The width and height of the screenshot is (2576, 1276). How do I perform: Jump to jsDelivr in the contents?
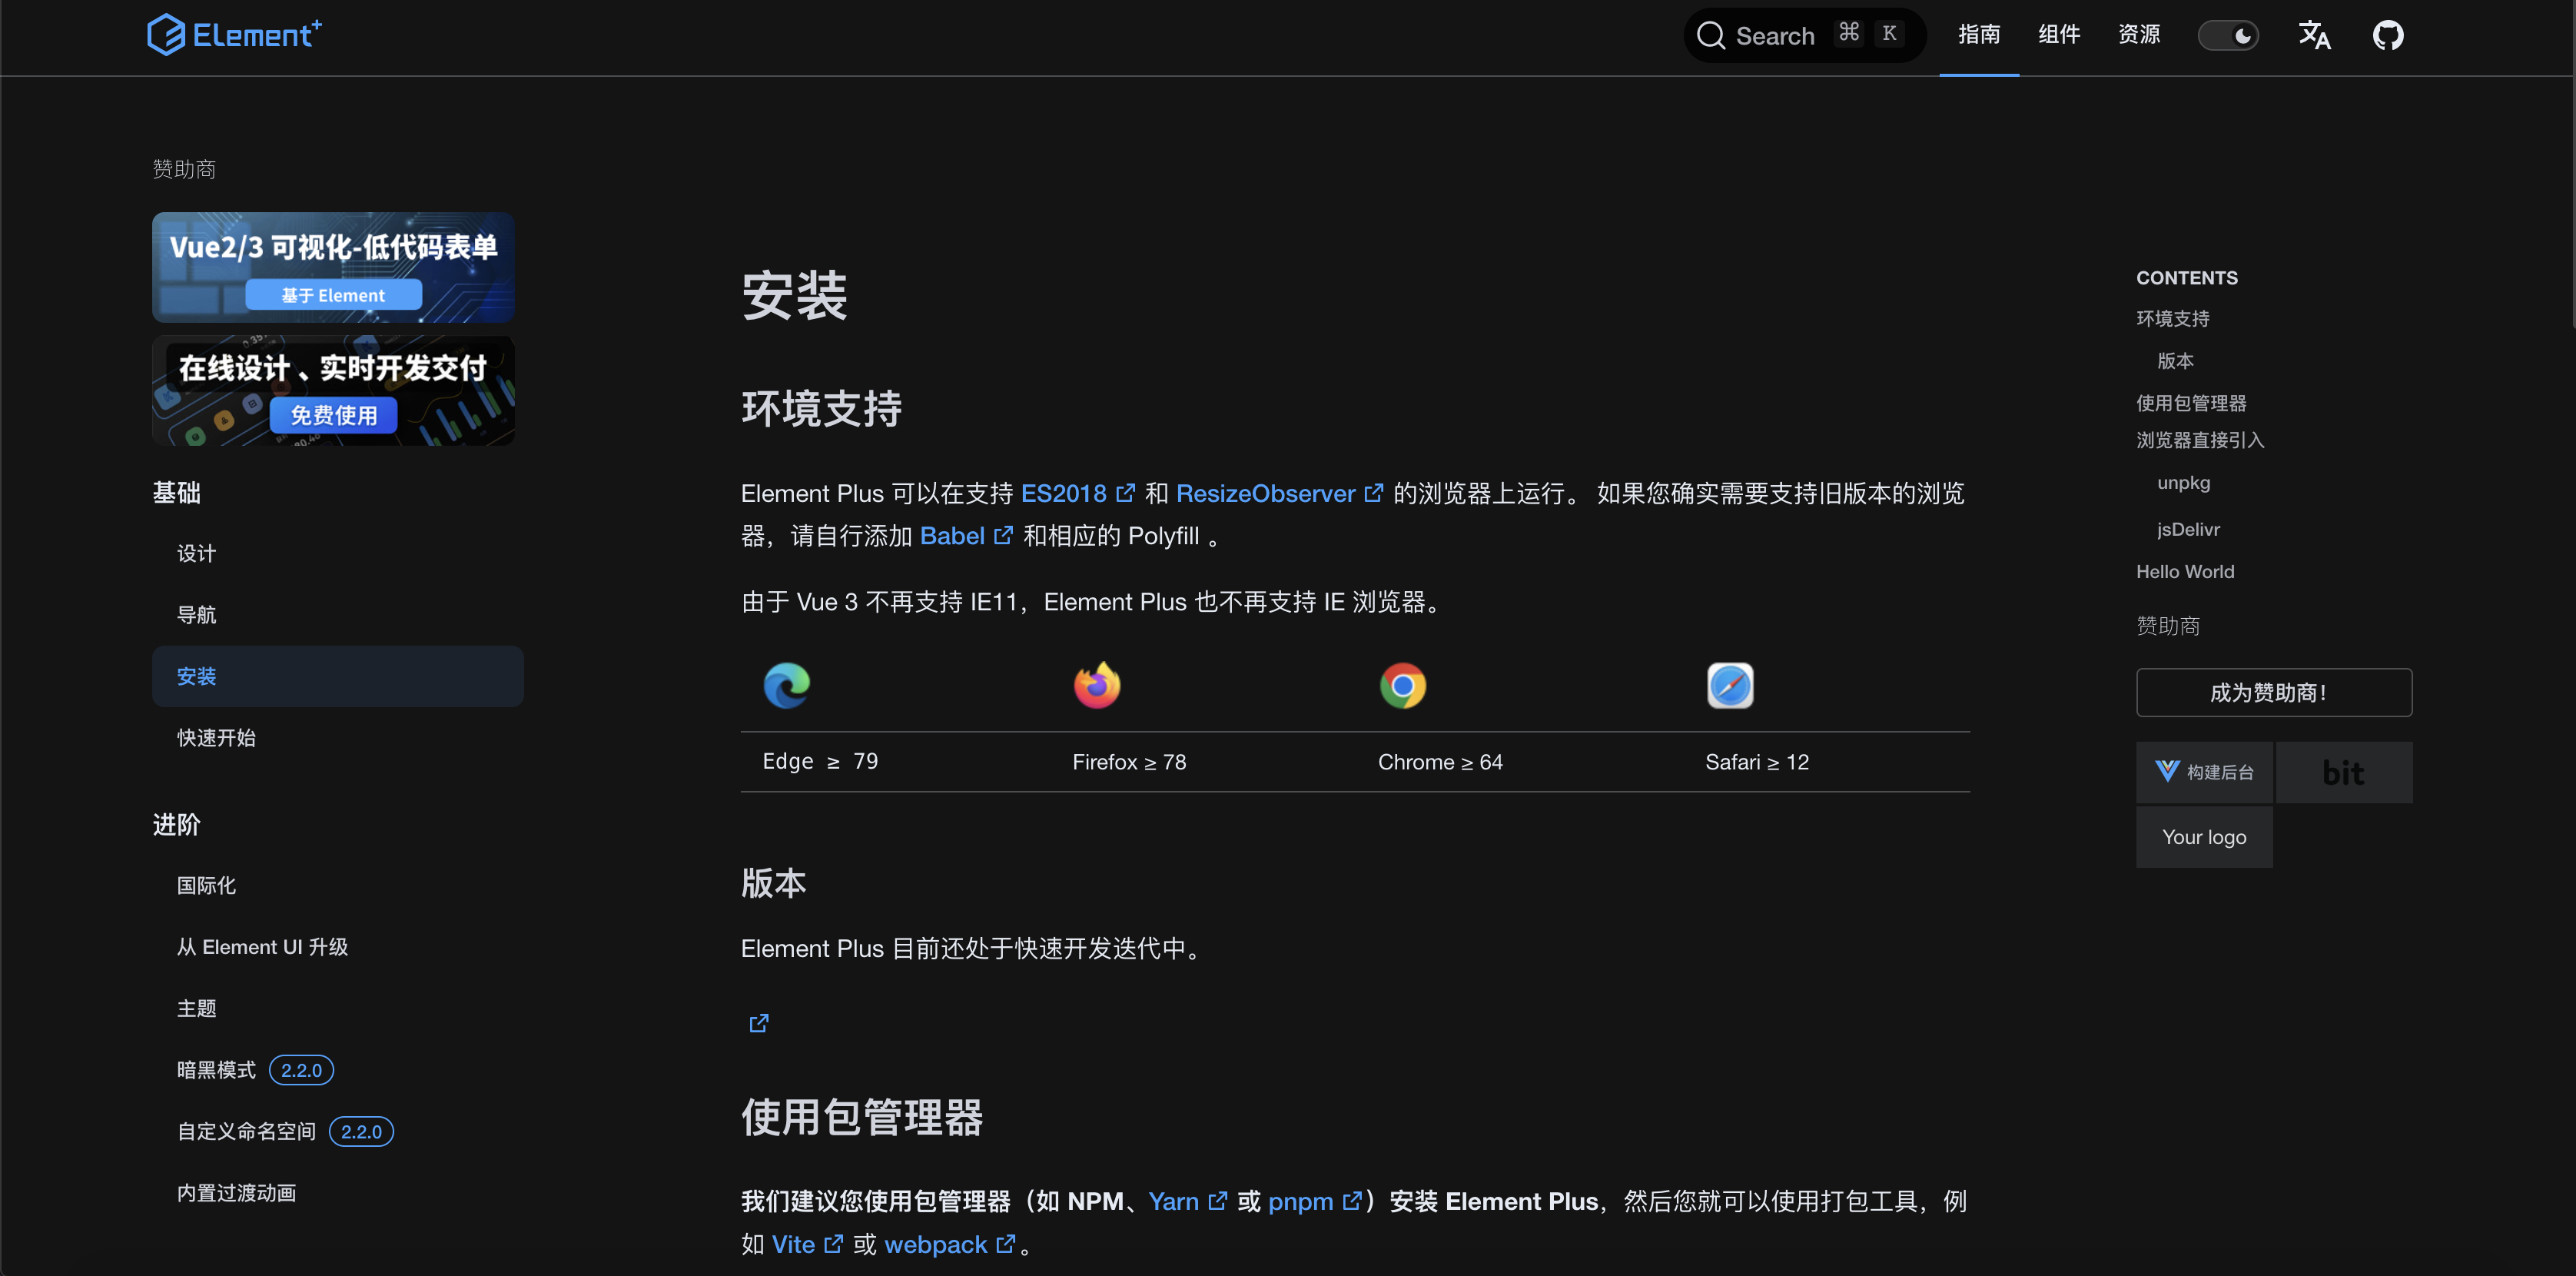[x=2187, y=530]
